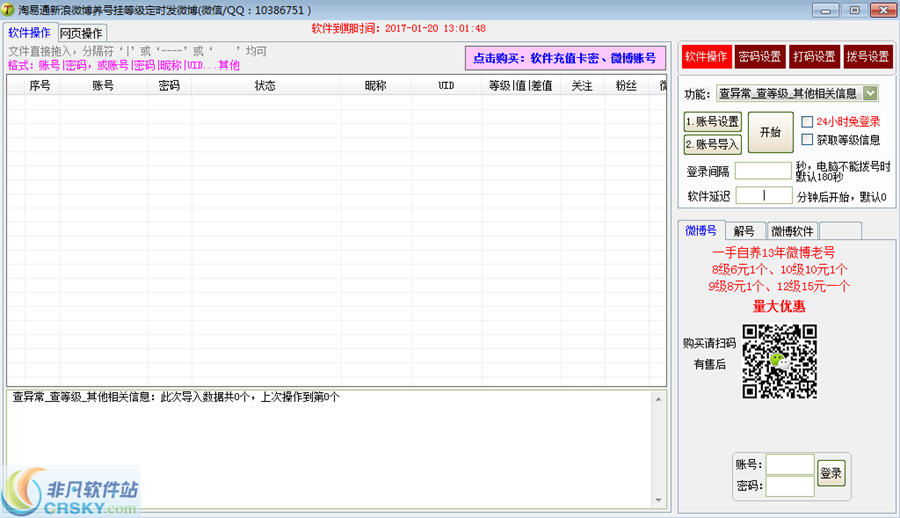Screen dimensions: 900x518
Task: Focus the 登录间隔 input field
Action: click(763, 171)
